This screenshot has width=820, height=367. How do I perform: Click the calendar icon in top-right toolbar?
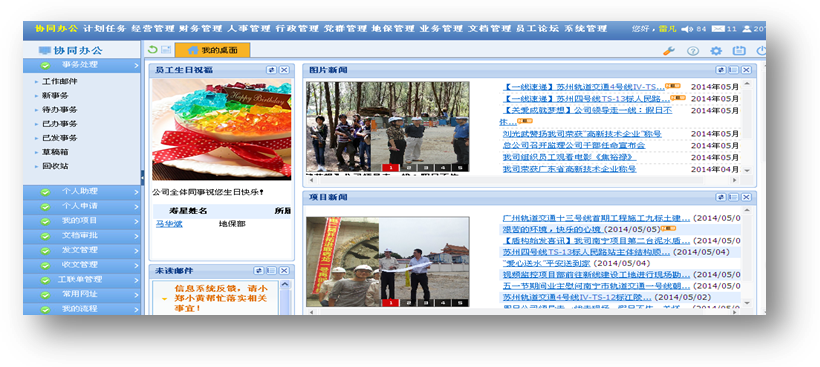pyautogui.click(x=739, y=51)
